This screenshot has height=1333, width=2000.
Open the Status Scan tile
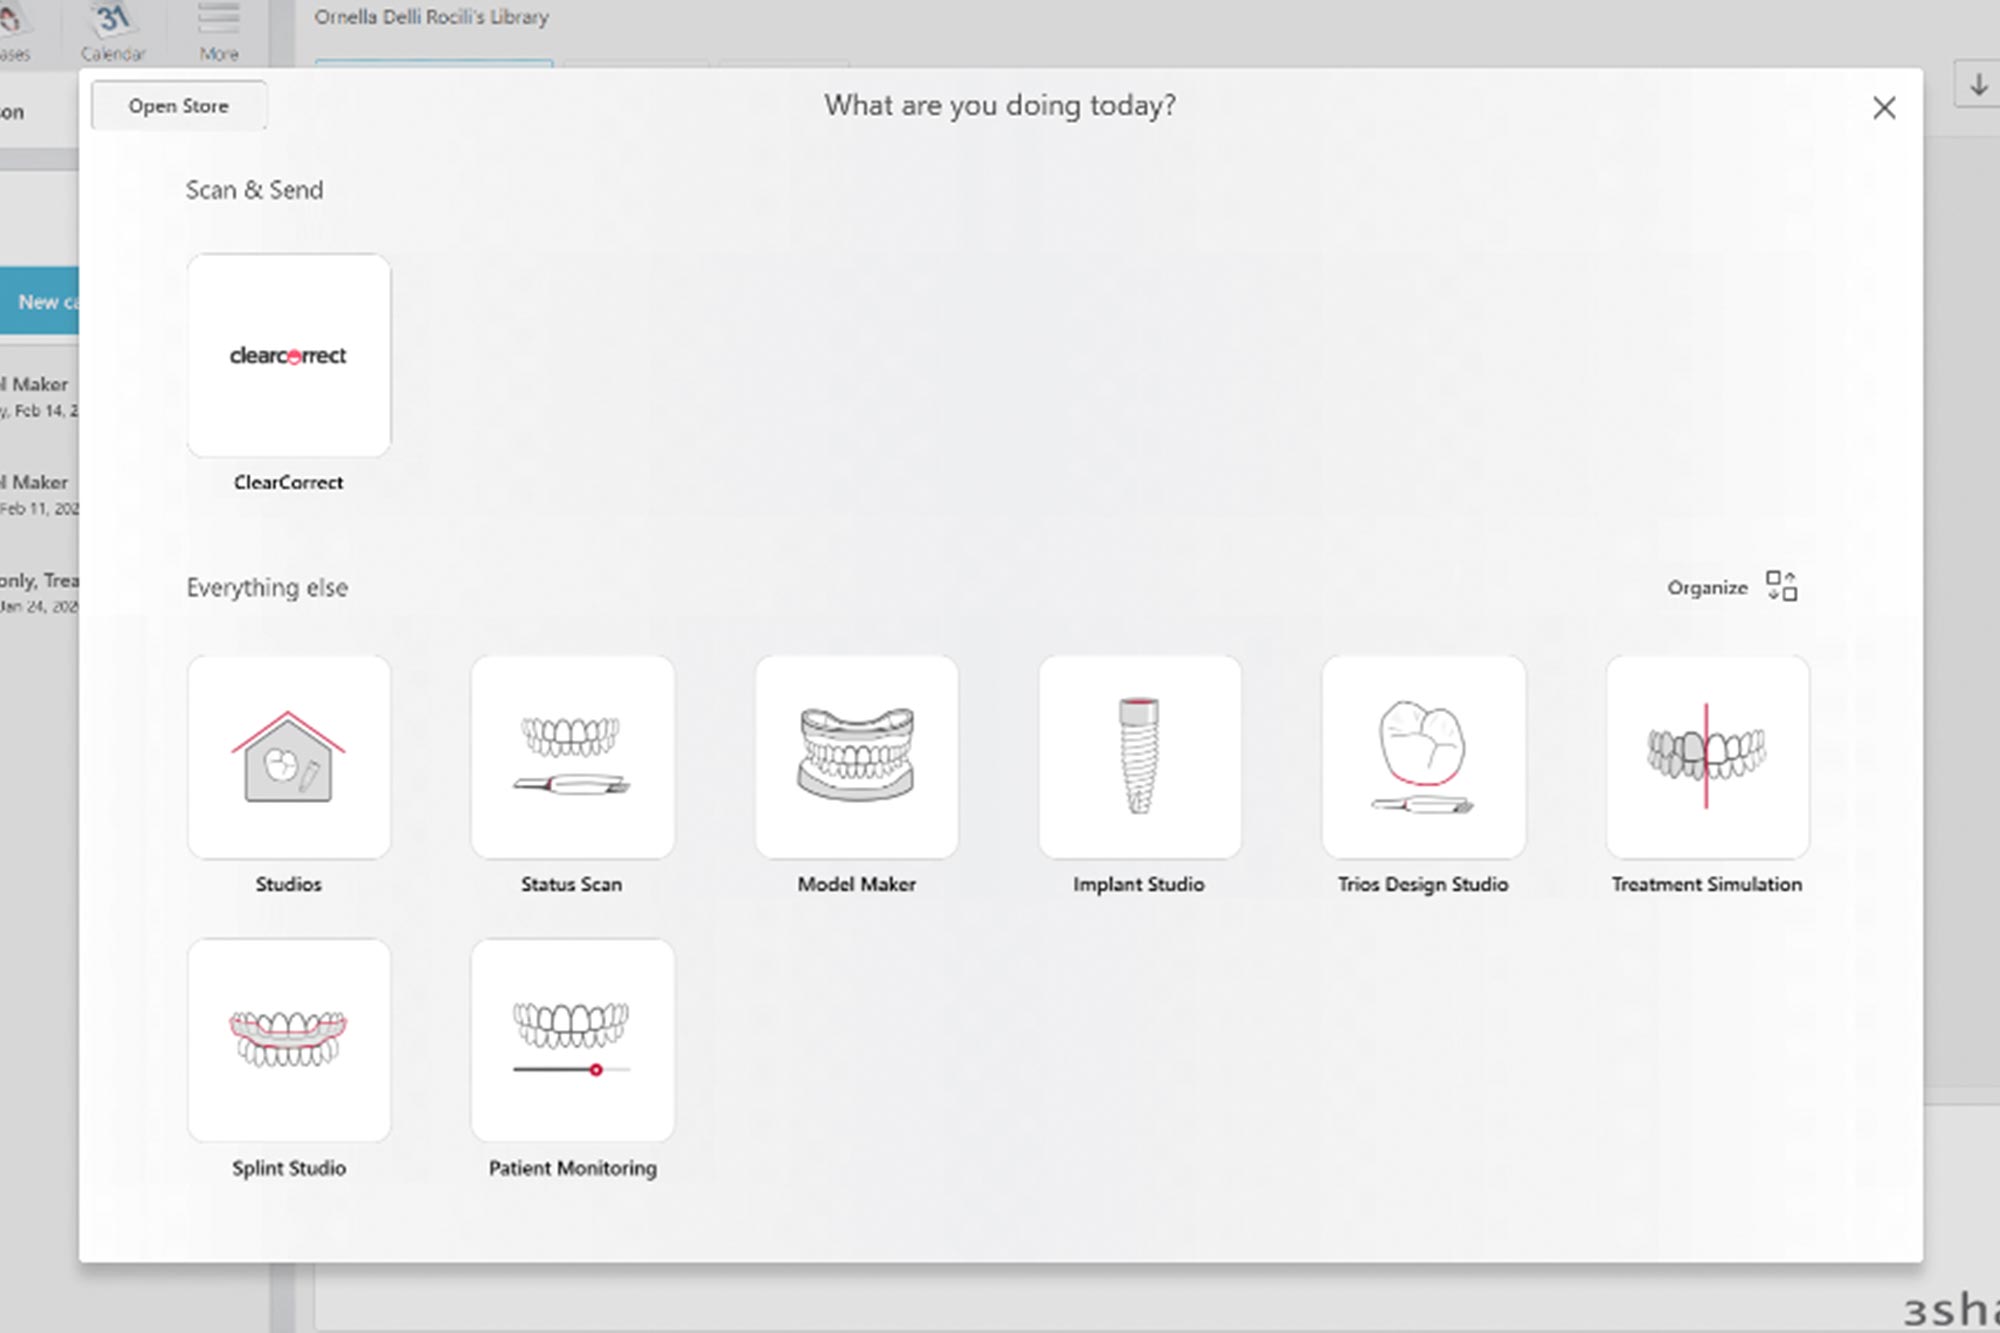pyautogui.click(x=573, y=757)
